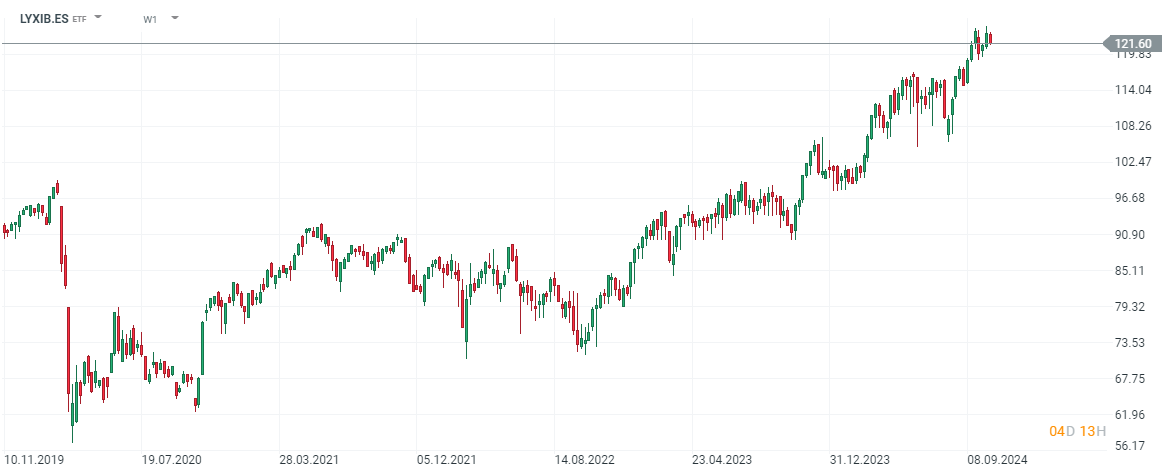Viewport: 1175px width, 476px height.
Task: Click the 05.12.2021 date marker
Action: (x=446, y=461)
